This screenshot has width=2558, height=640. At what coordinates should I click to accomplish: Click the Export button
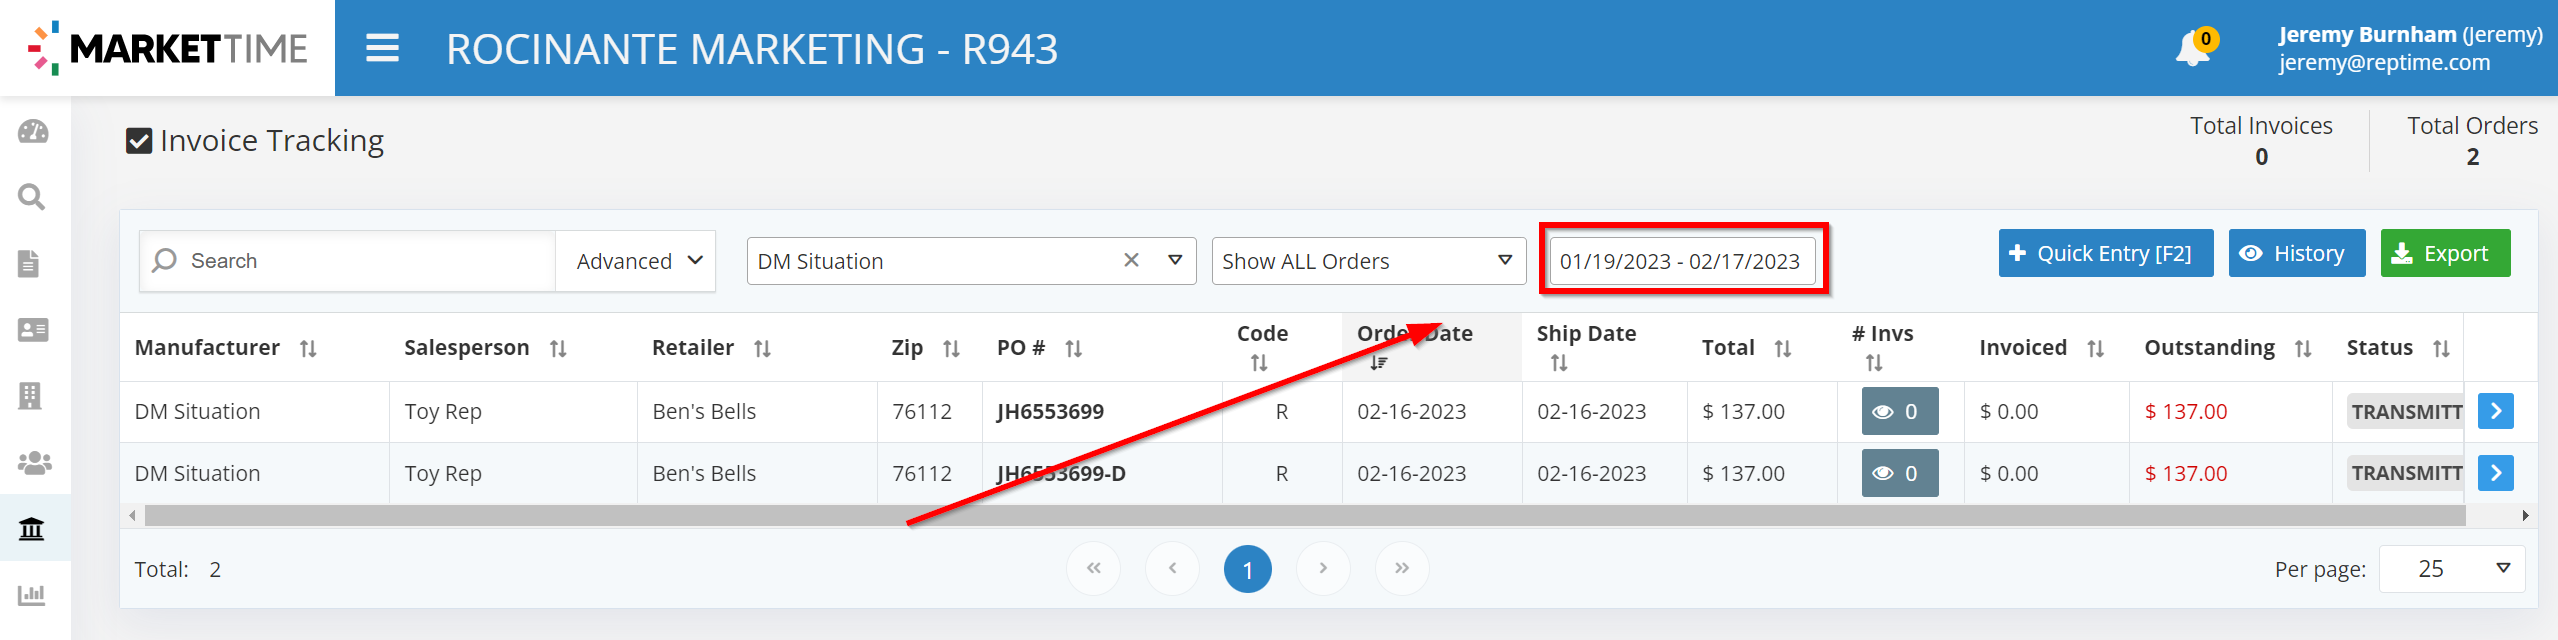(2445, 253)
